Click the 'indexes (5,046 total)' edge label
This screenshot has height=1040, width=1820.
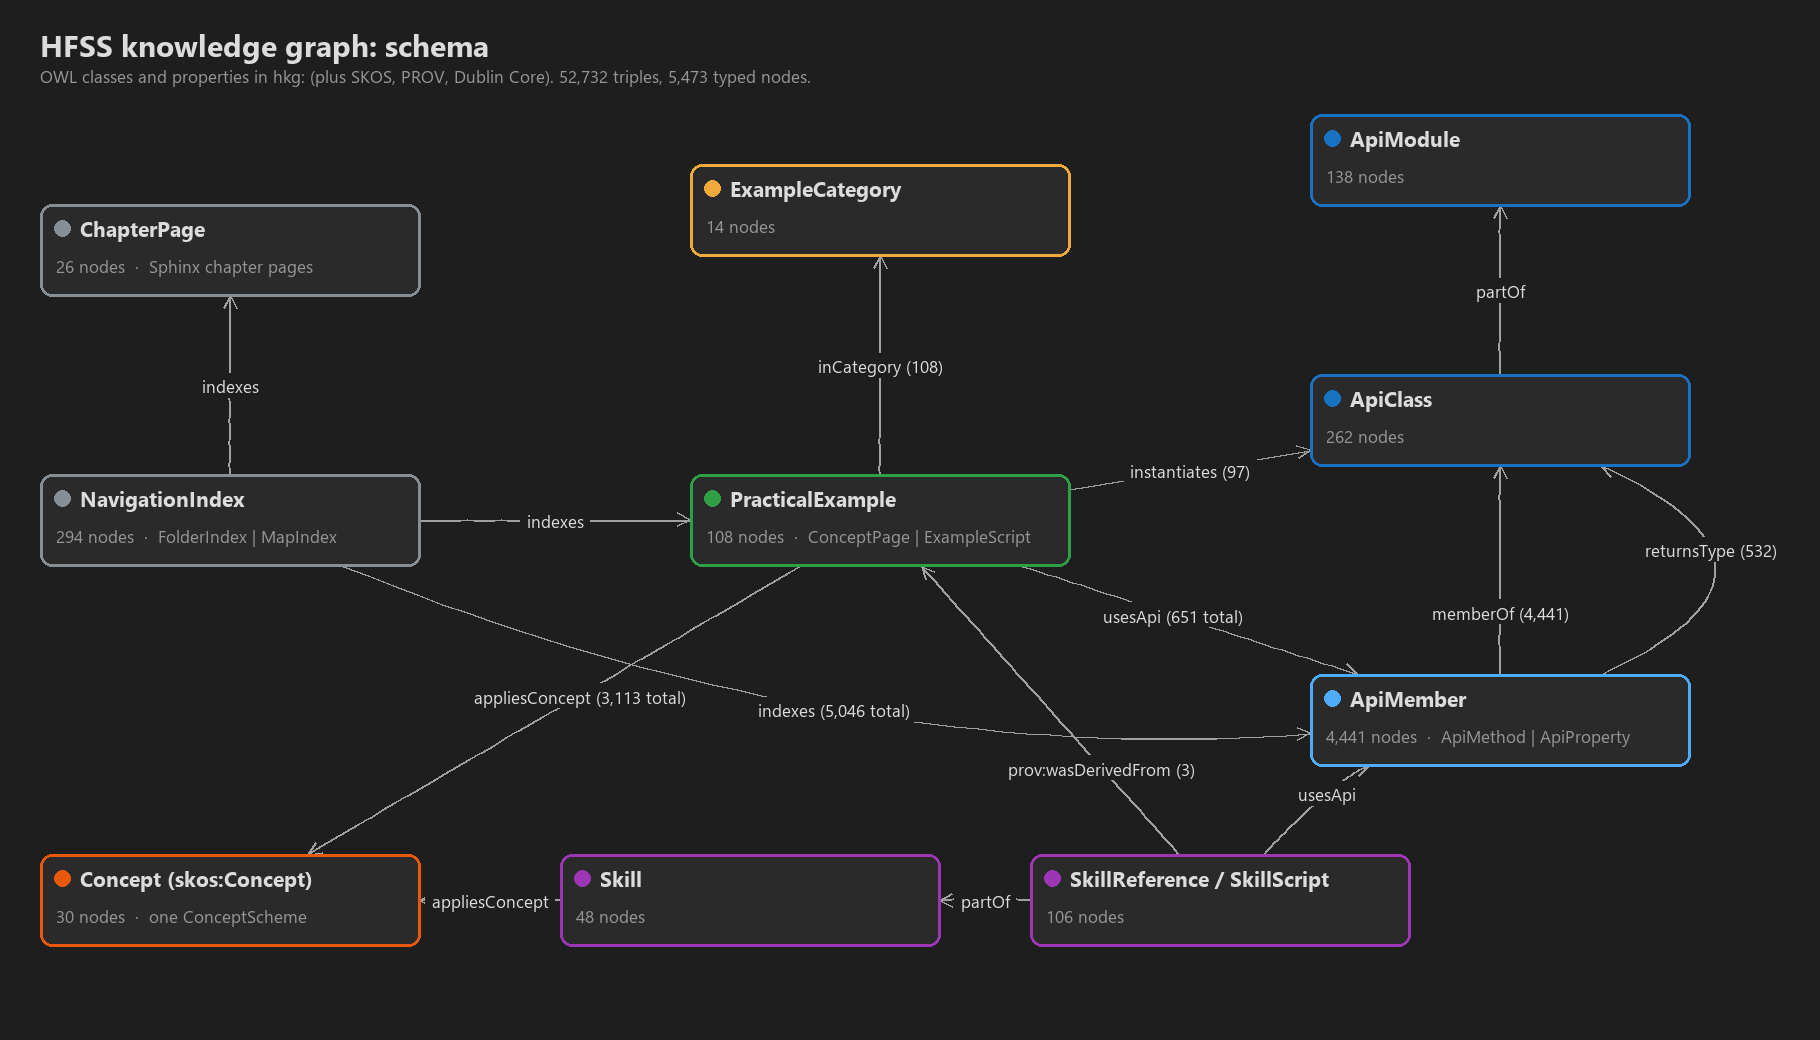click(833, 711)
